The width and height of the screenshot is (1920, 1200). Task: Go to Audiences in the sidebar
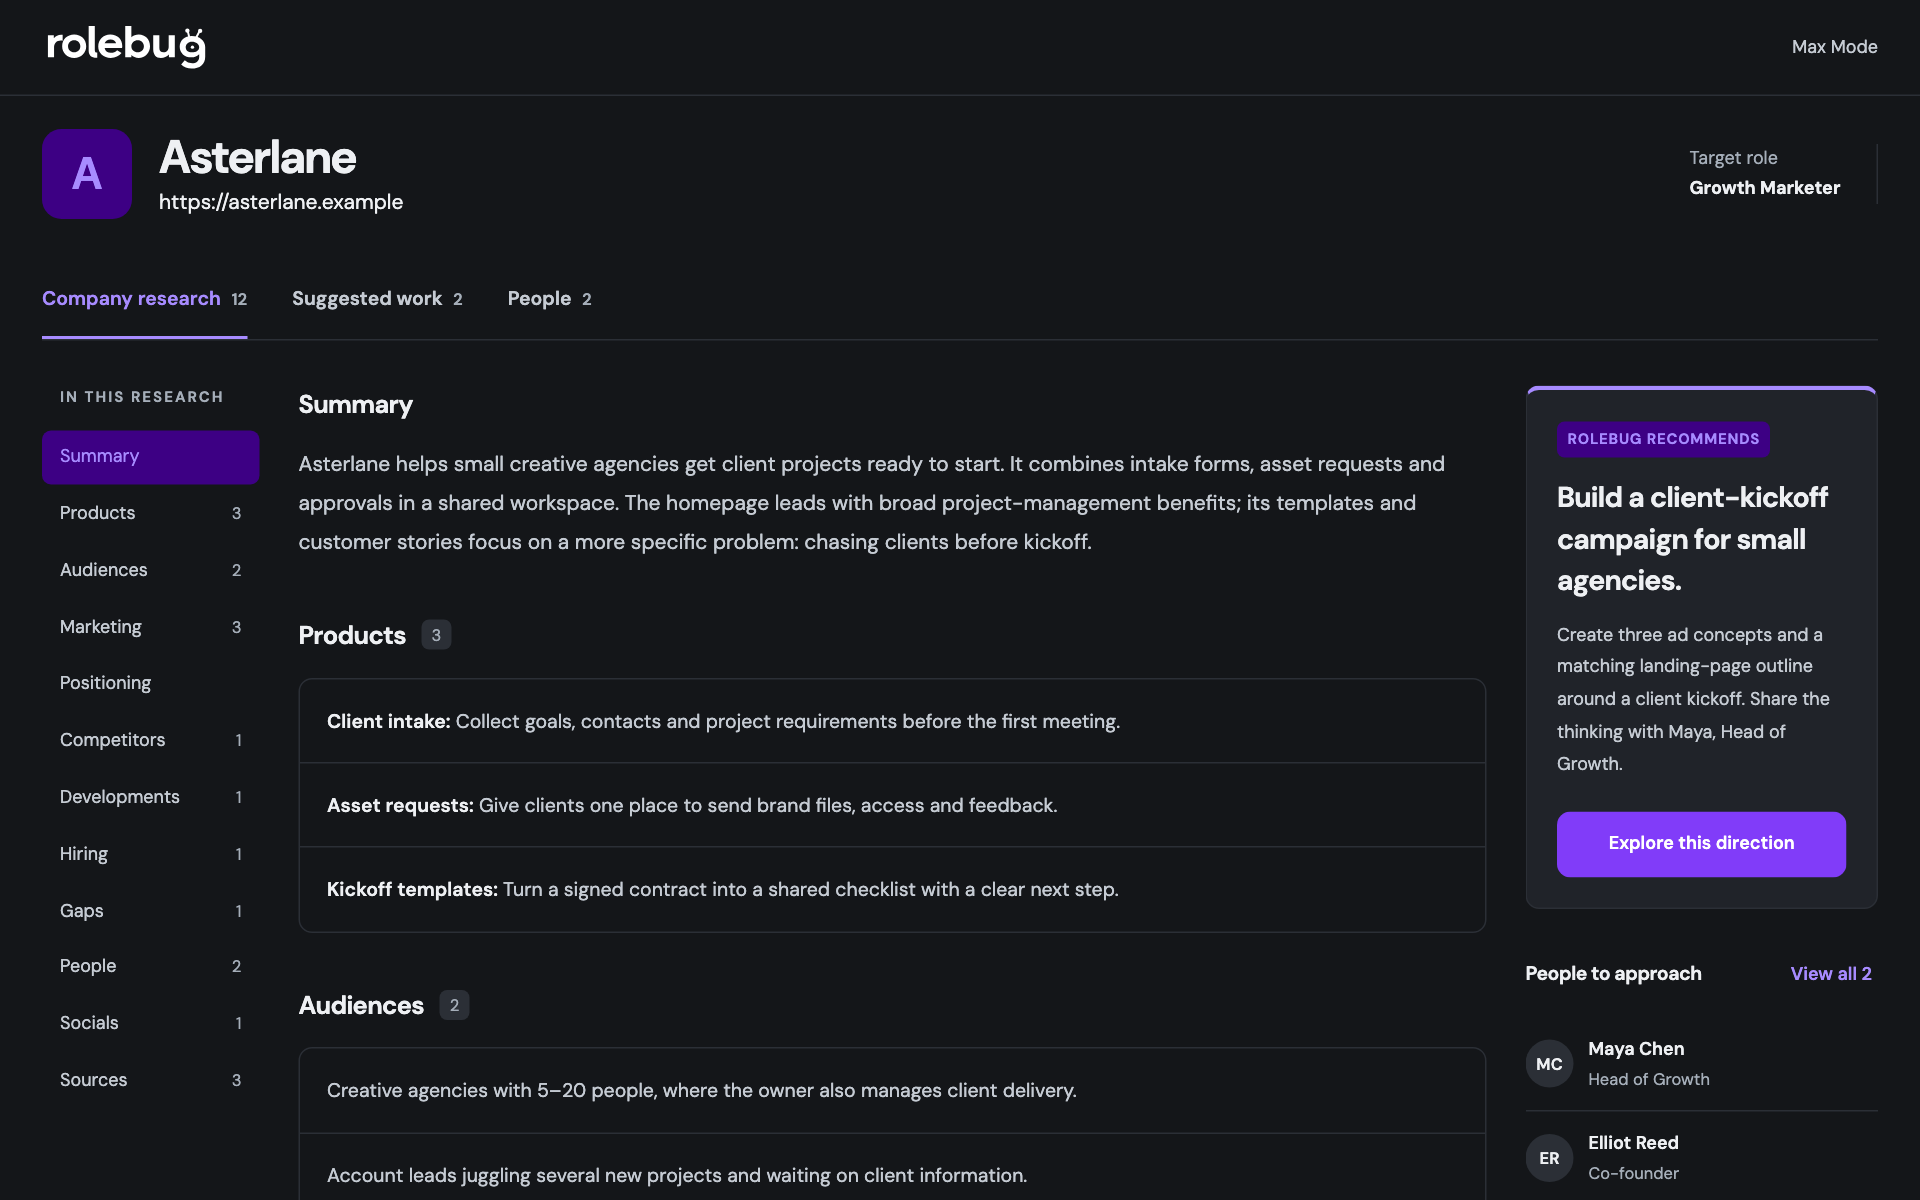150,570
